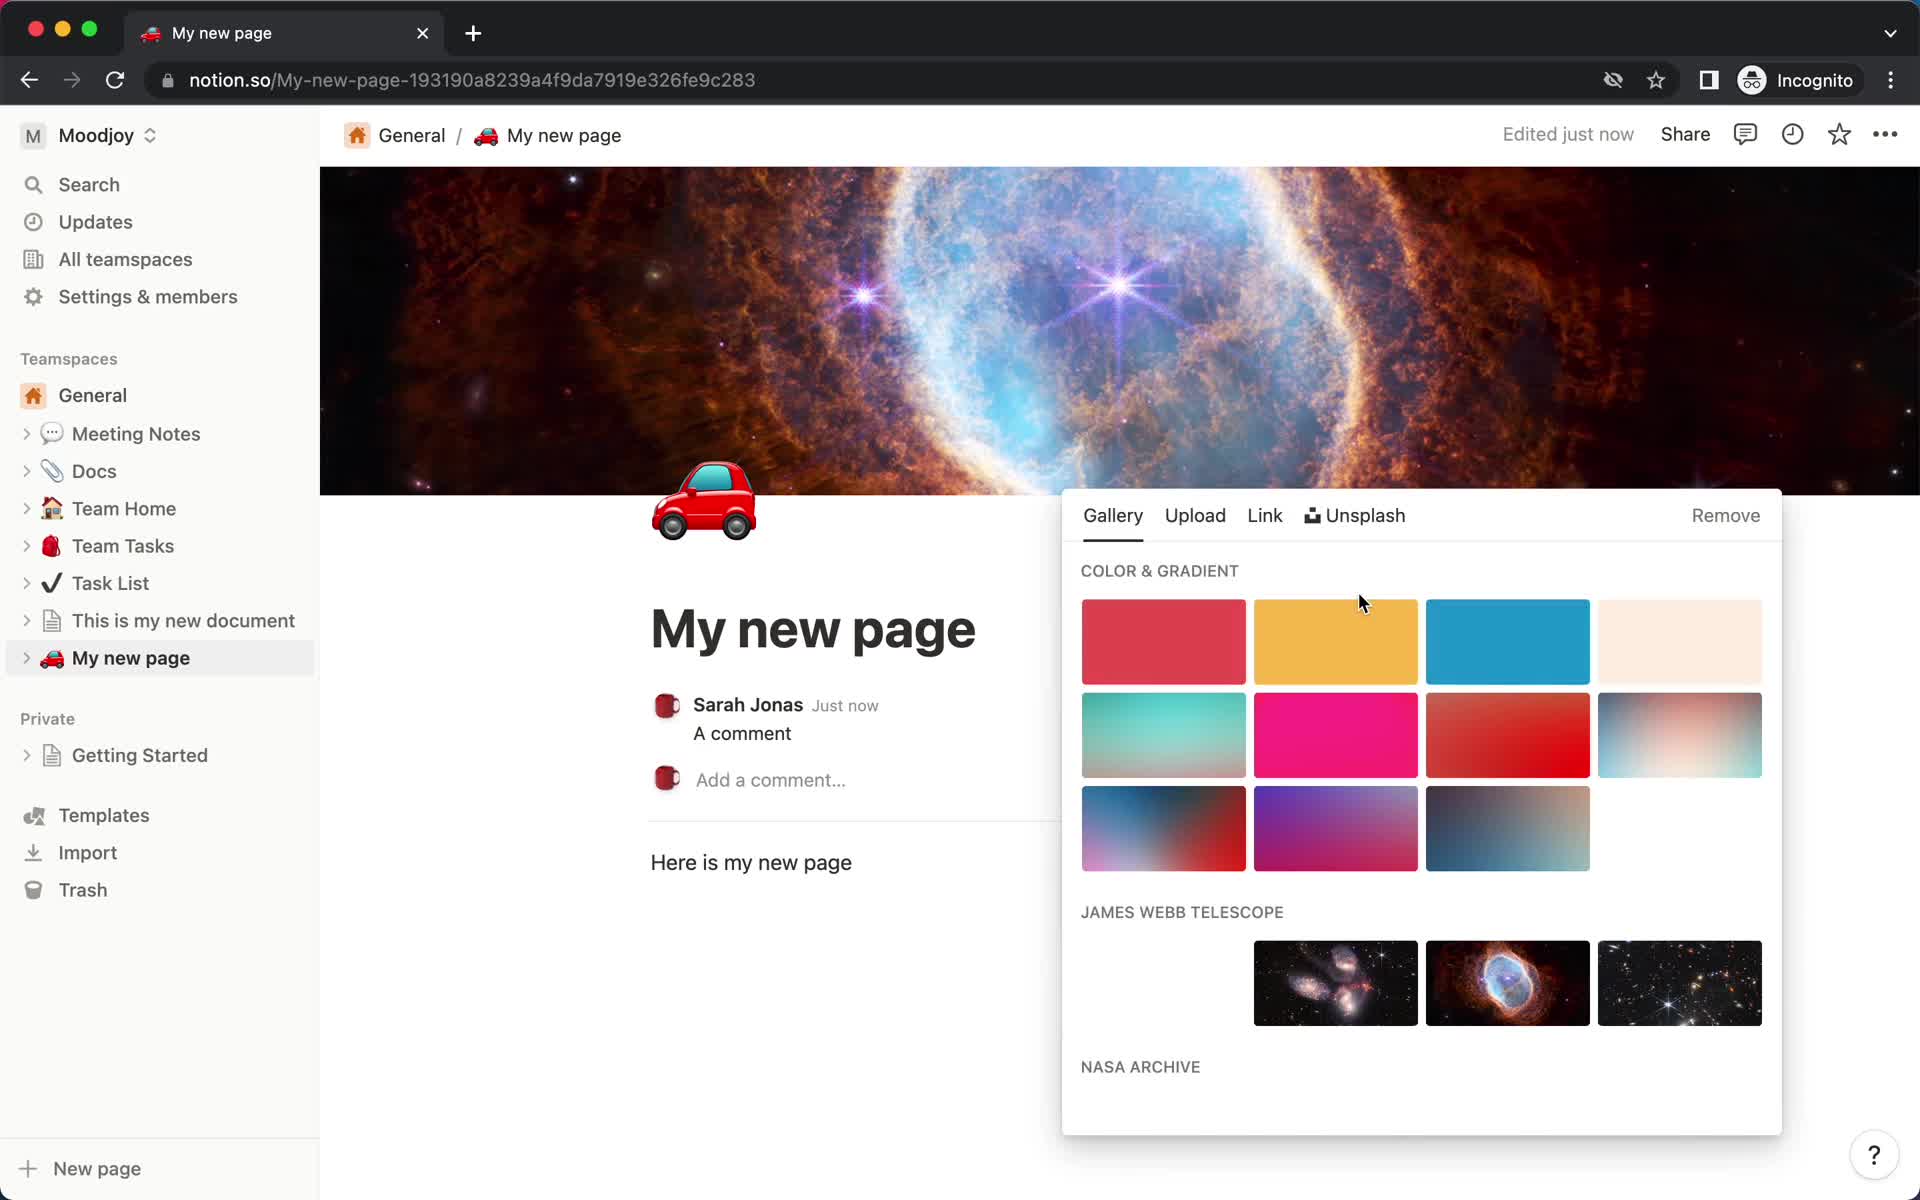Click the Task List sidebar icon
1920x1200 pixels.
coord(51,582)
